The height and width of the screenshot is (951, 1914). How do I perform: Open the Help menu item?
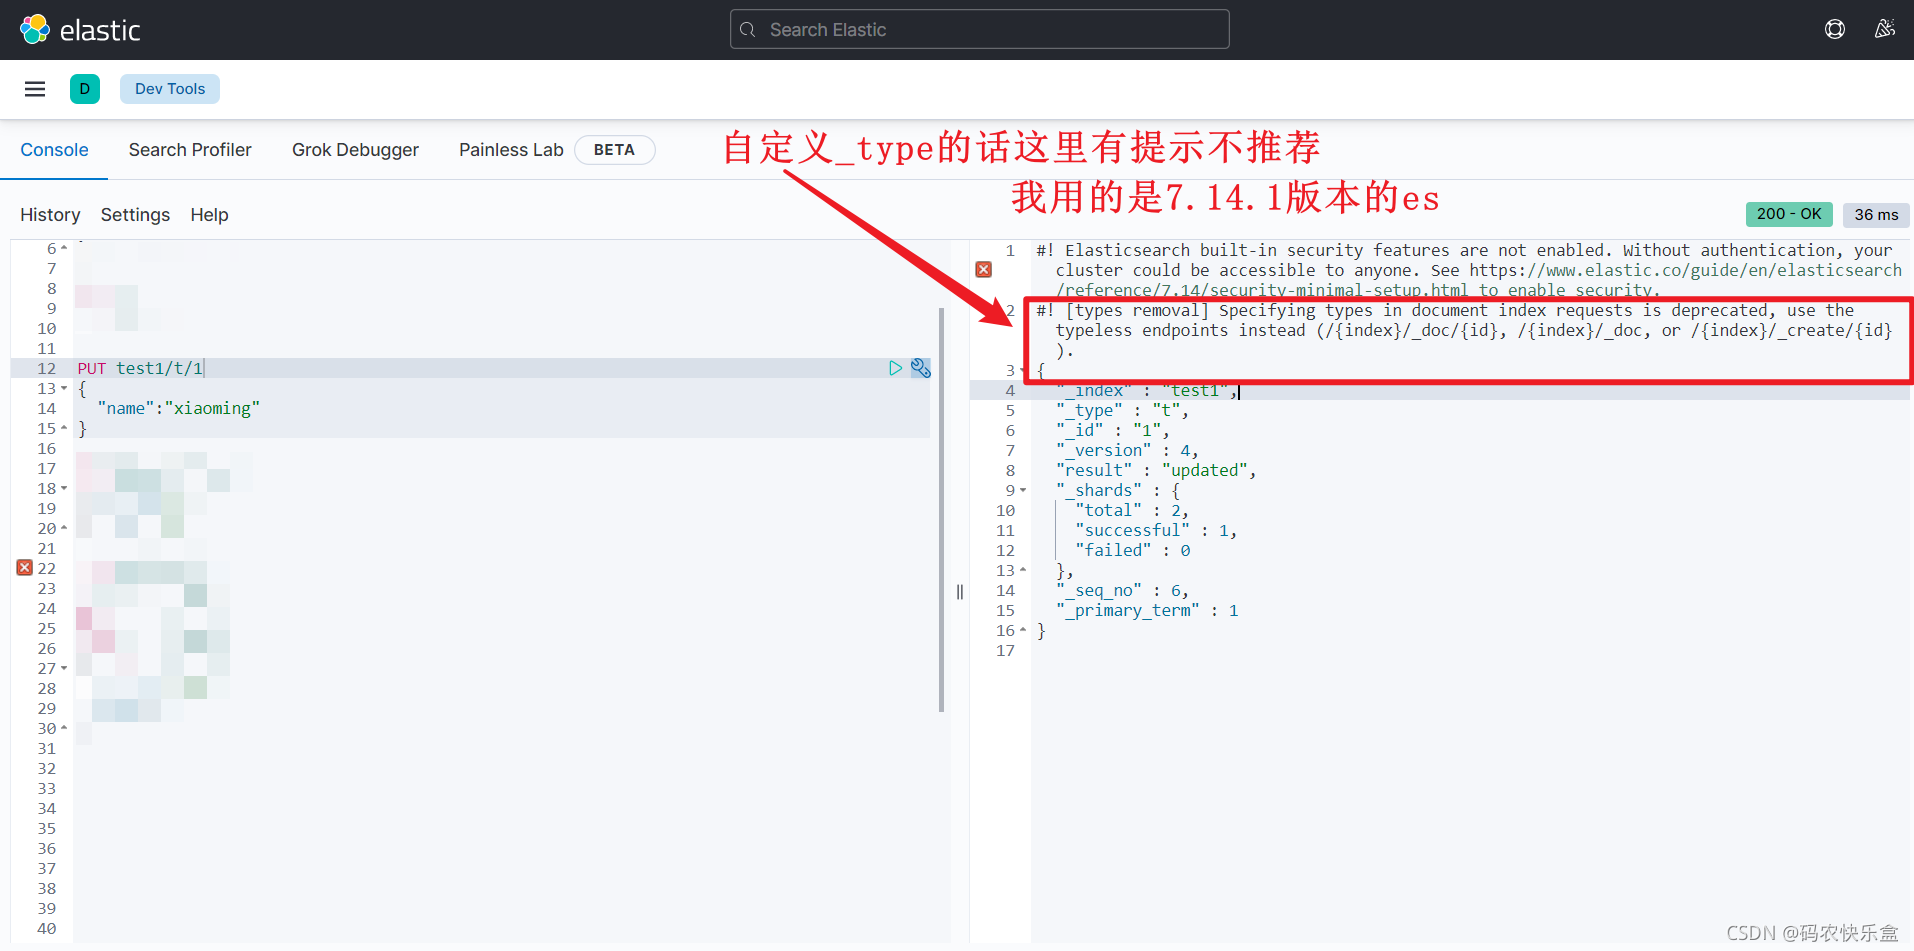tap(209, 215)
